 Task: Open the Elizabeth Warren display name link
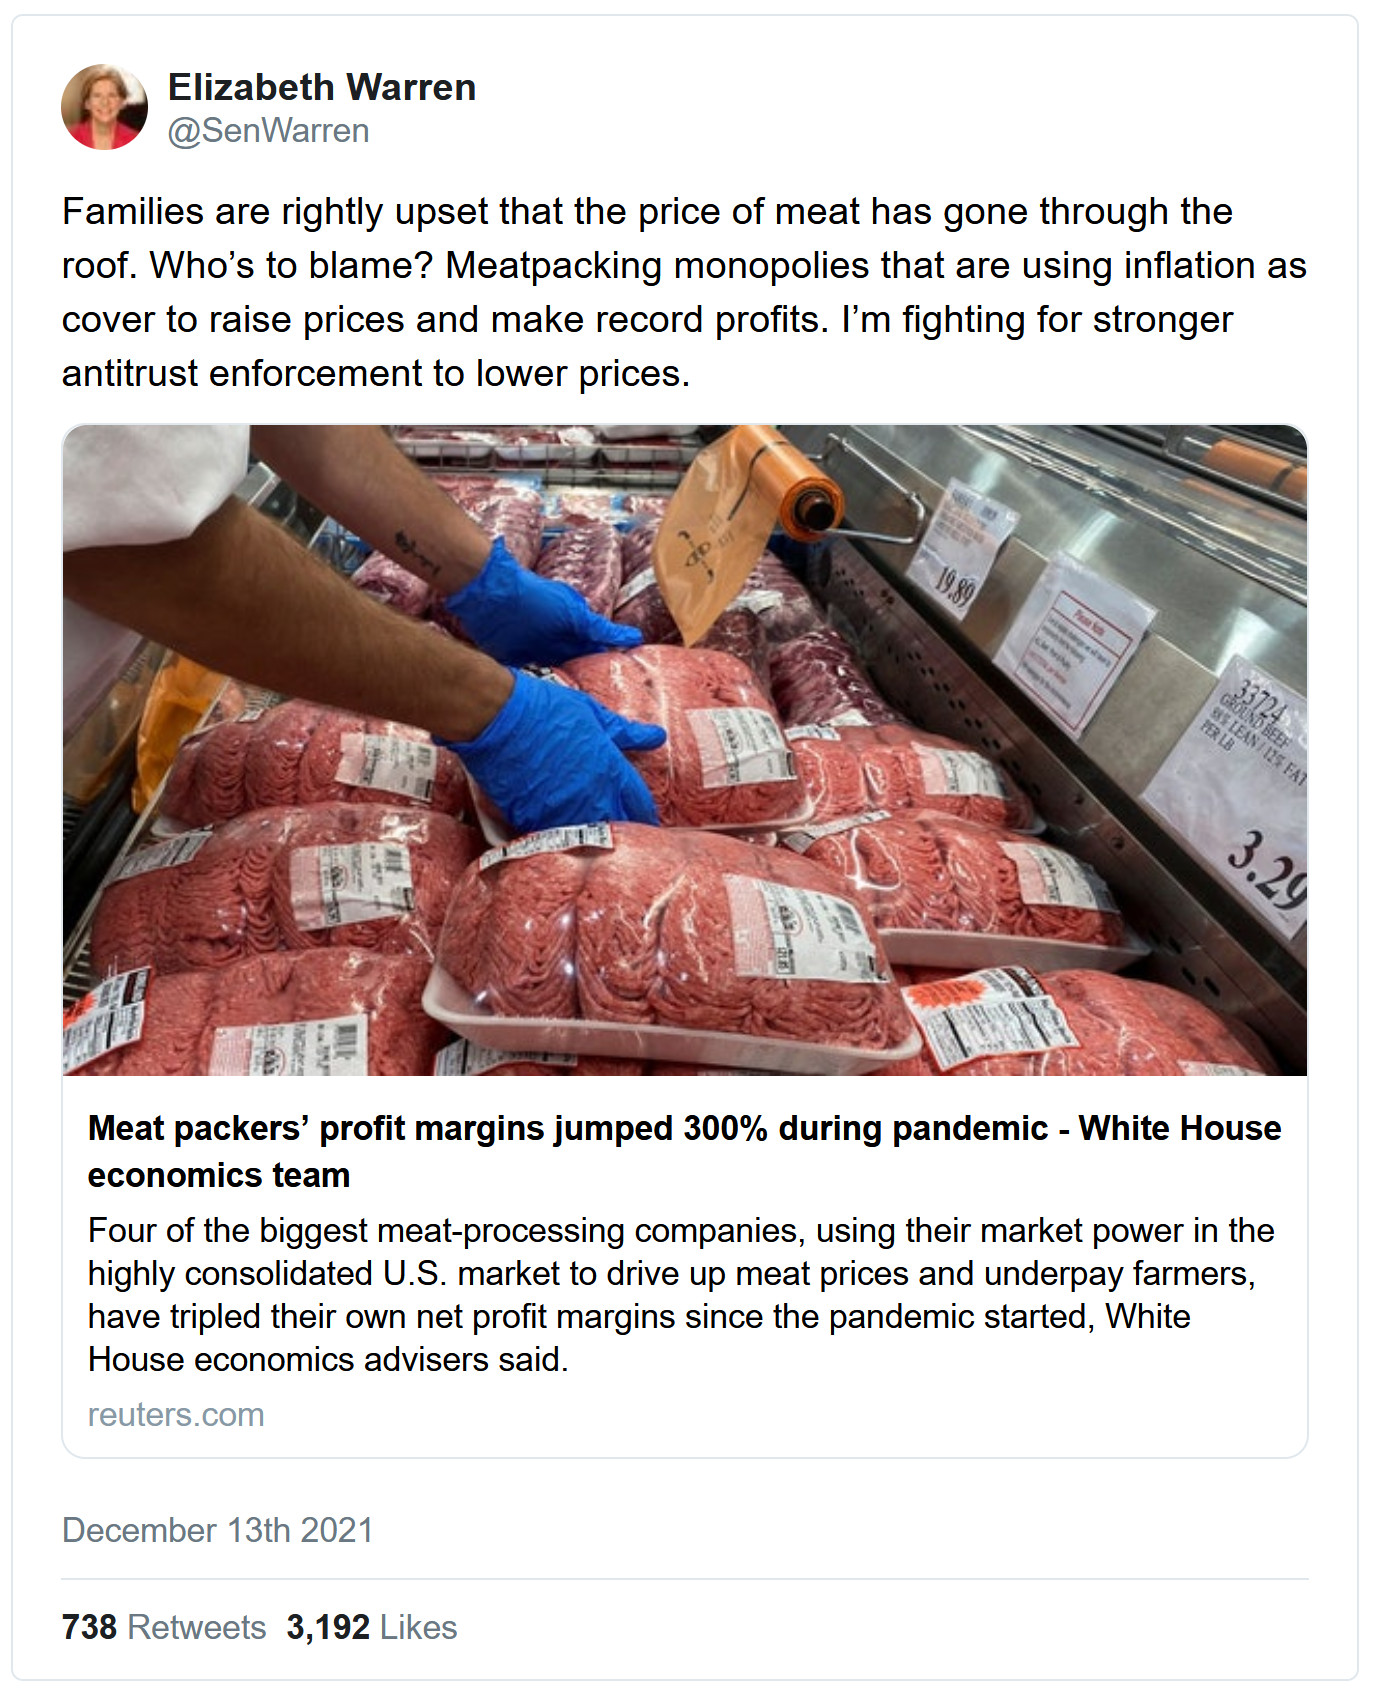point(321,88)
